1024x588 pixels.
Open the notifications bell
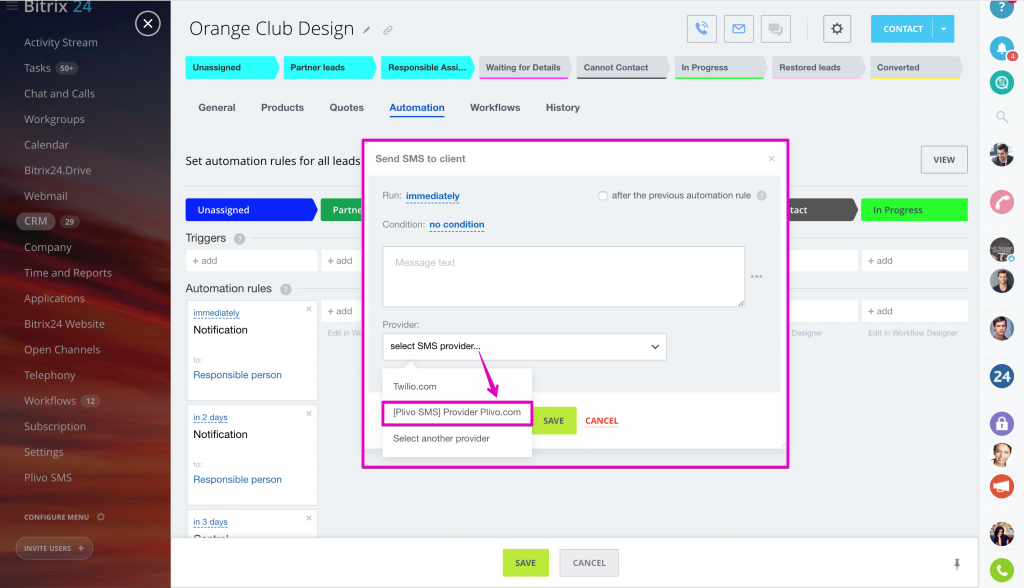1001,48
